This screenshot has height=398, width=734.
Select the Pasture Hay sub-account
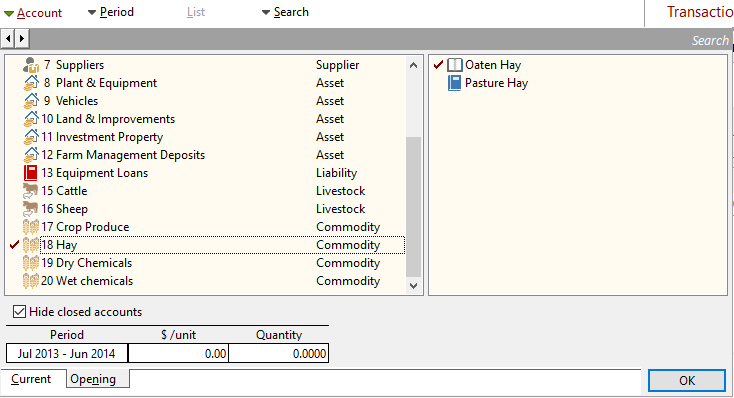[496, 83]
